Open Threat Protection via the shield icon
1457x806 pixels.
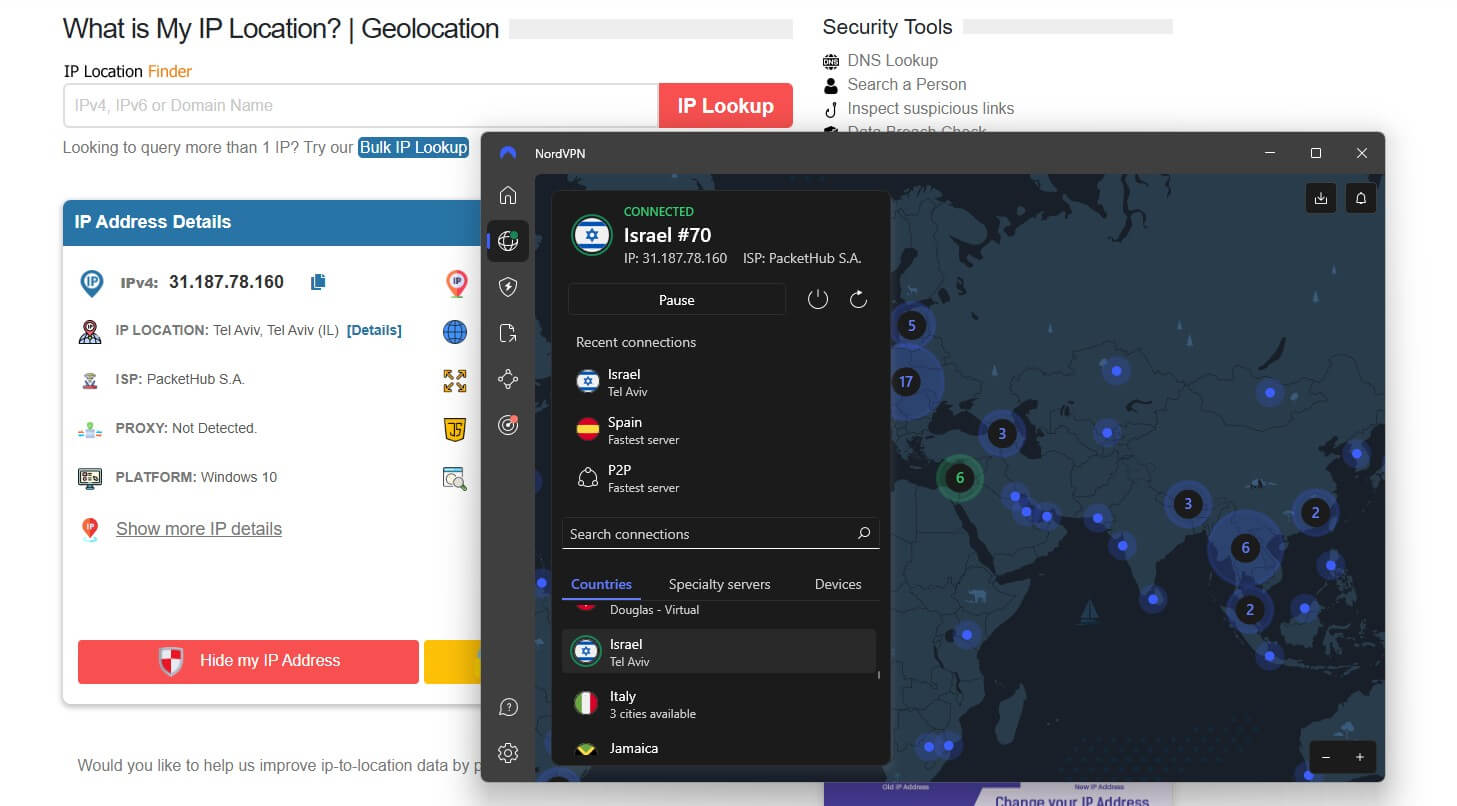point(508,287)
